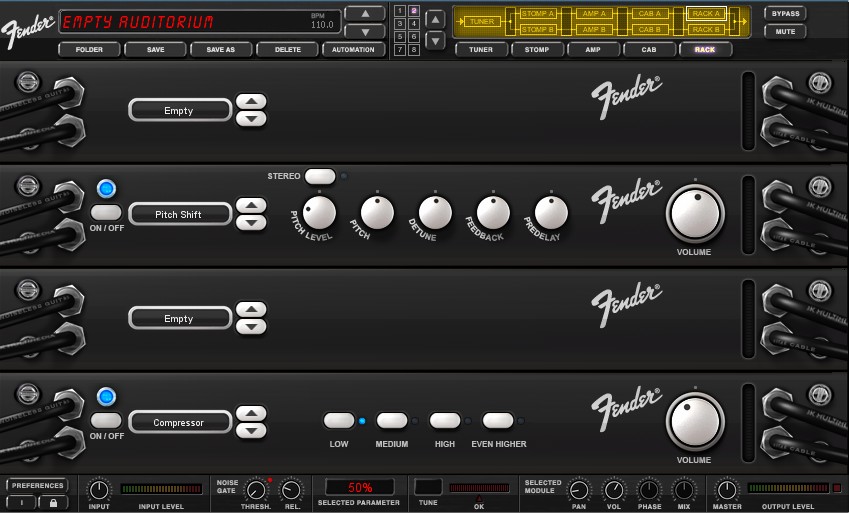Screen dimensions: 849x513
Task: Enable the MEDIUM compressor setting
Action: click(x=392, y=420)
